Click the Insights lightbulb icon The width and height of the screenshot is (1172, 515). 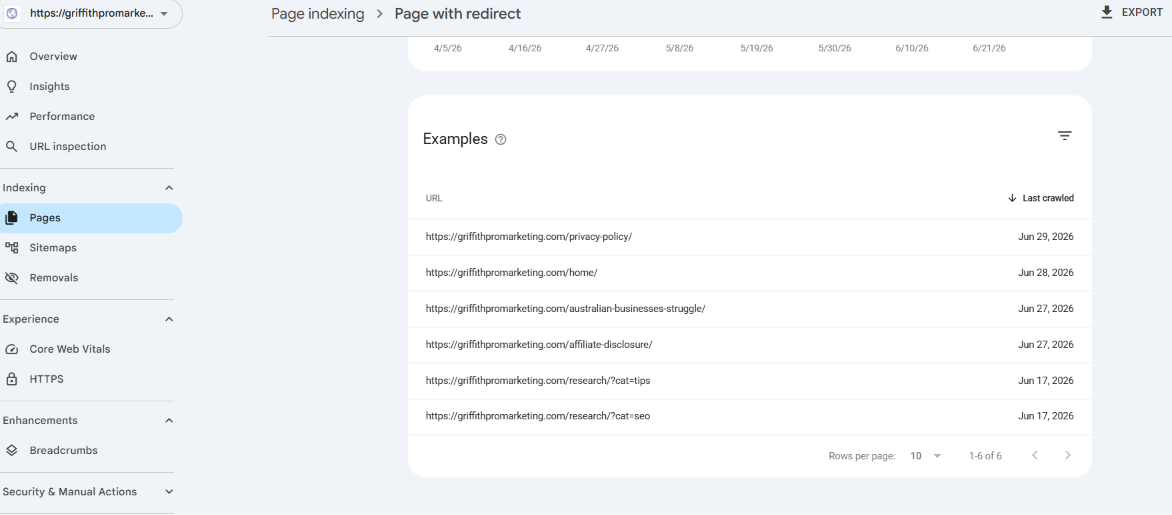(x=11, y=87)
